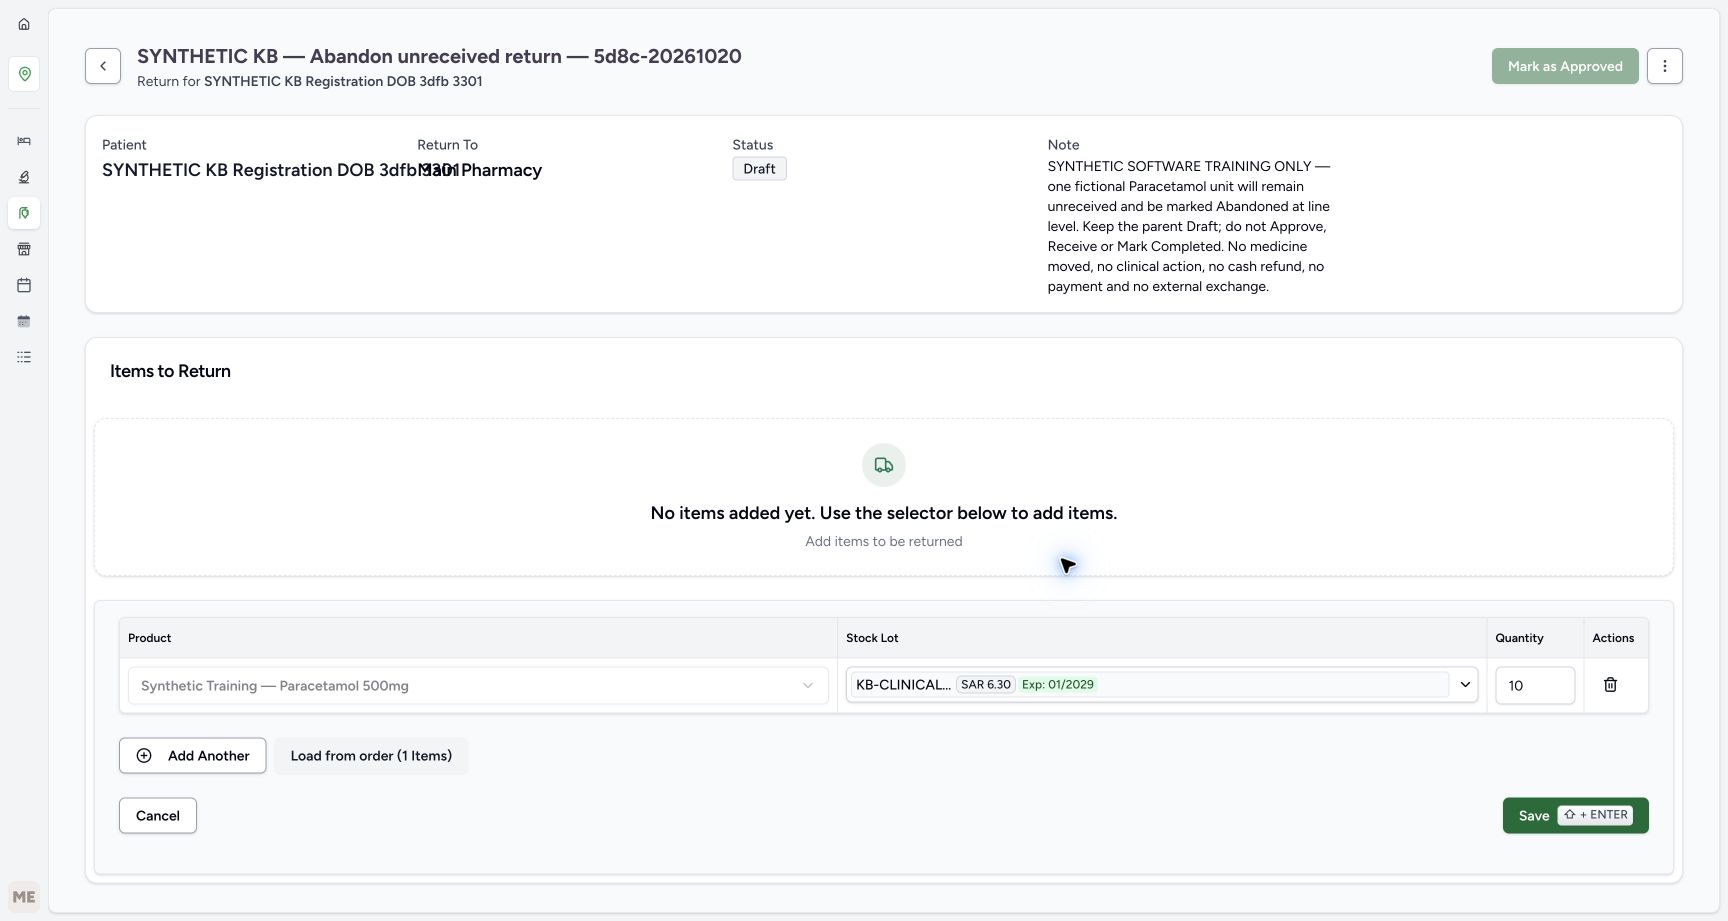Click the Return To pharmacy name
This screenshot has height=921, width=1728.
480,170
